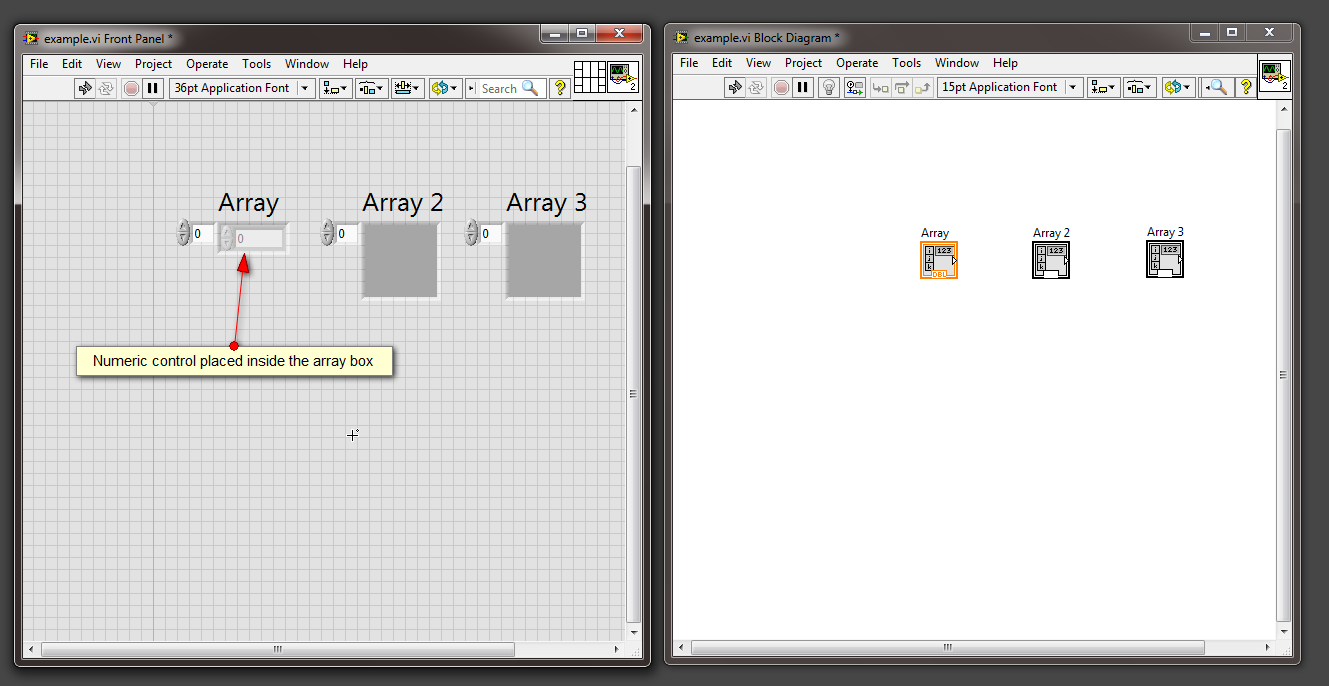The image size is (1329, 686).
Task: Open the Window menu on the block diagram
Action: point(957,62)
